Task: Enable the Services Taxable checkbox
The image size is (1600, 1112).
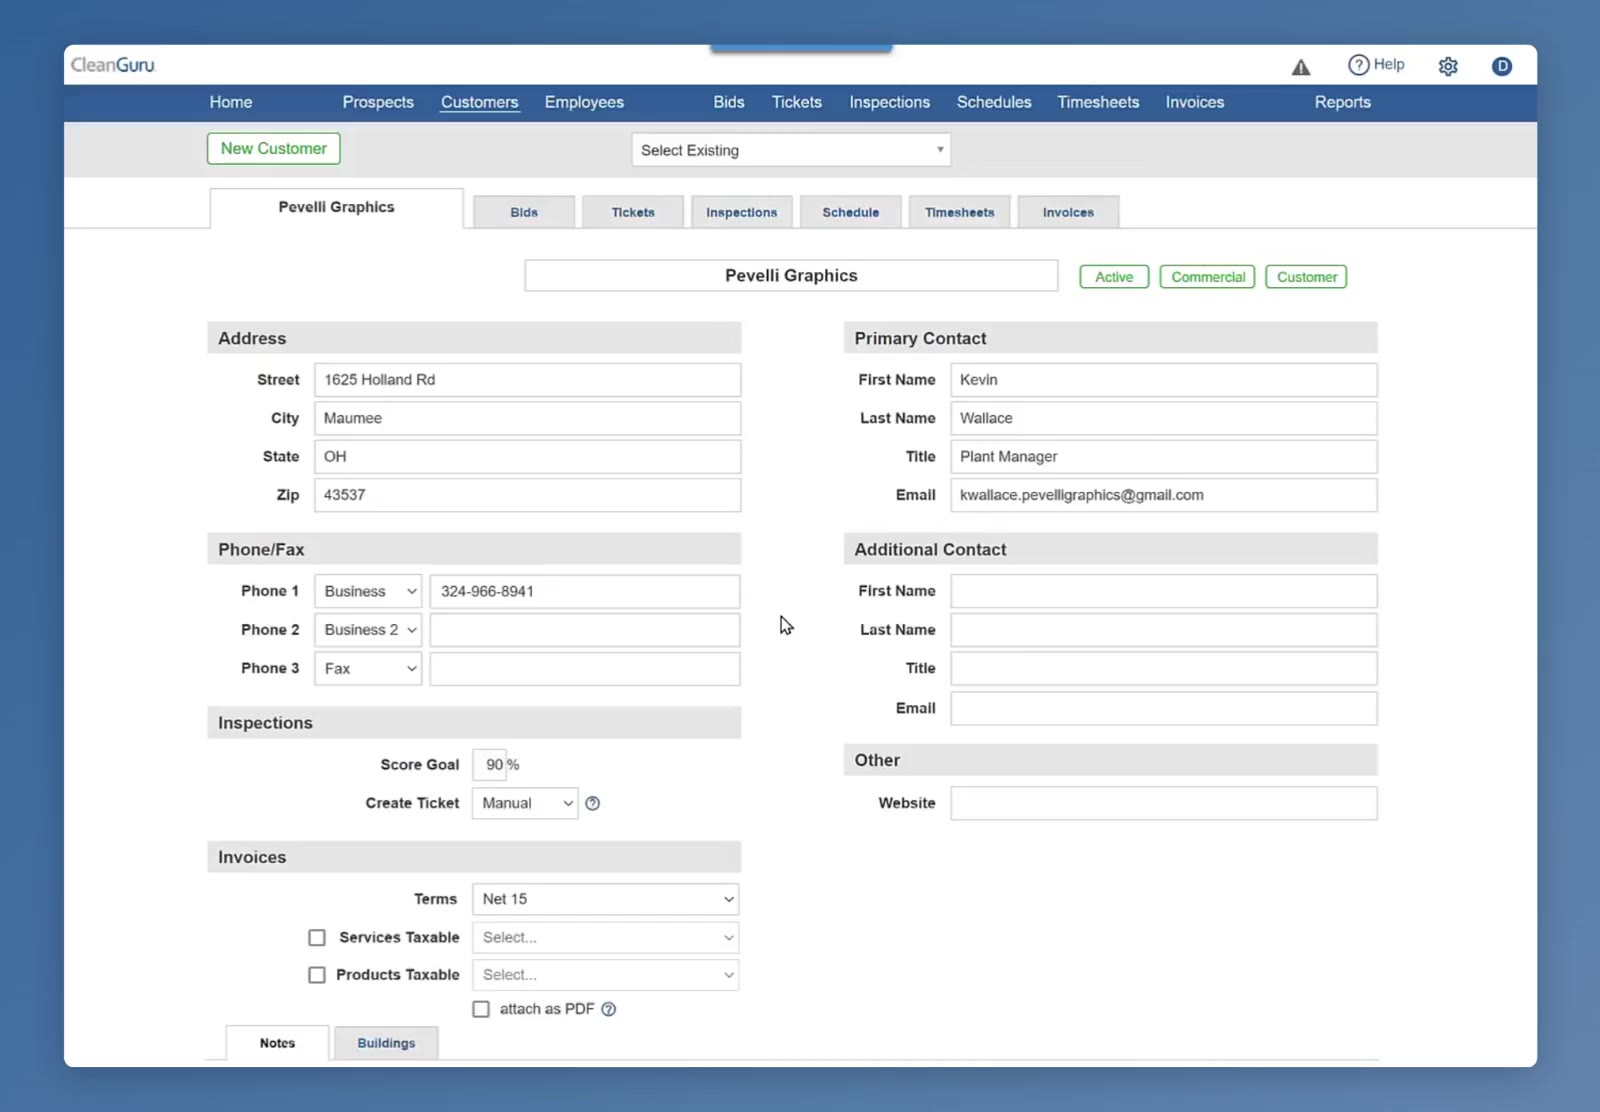Action: click(317, 937)
